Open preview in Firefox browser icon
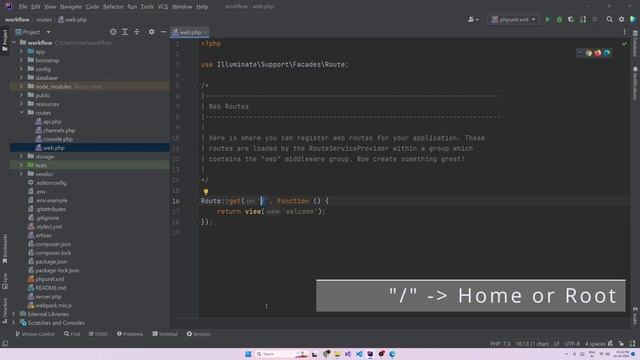 coord(598,53)
